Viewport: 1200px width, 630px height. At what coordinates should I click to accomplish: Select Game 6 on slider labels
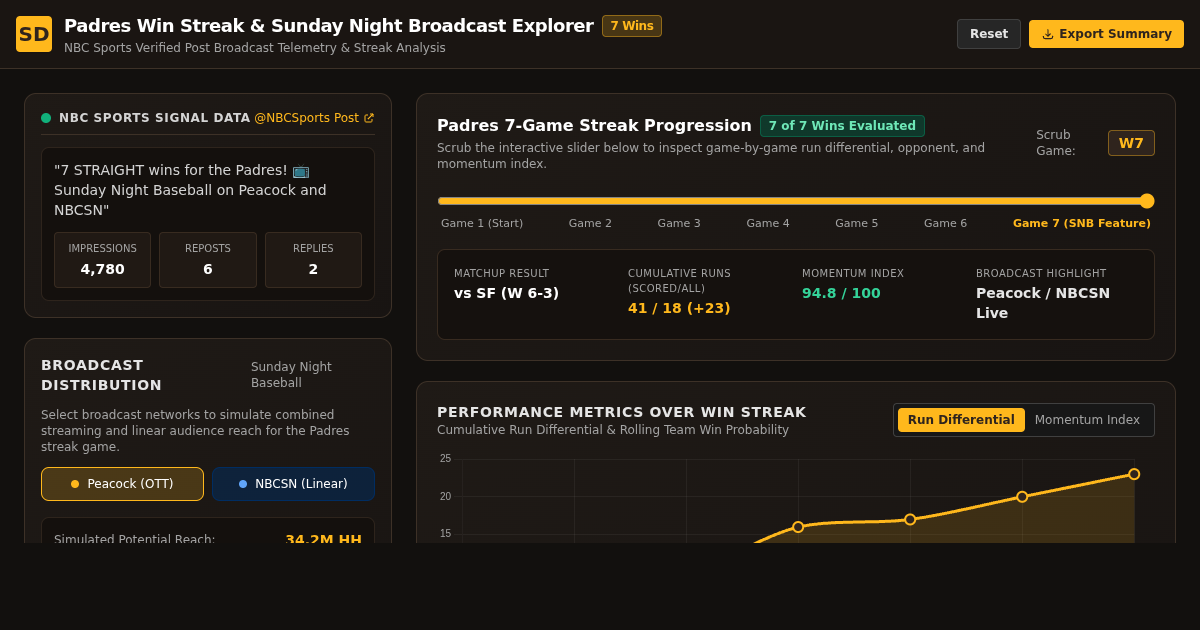[946, 223]
